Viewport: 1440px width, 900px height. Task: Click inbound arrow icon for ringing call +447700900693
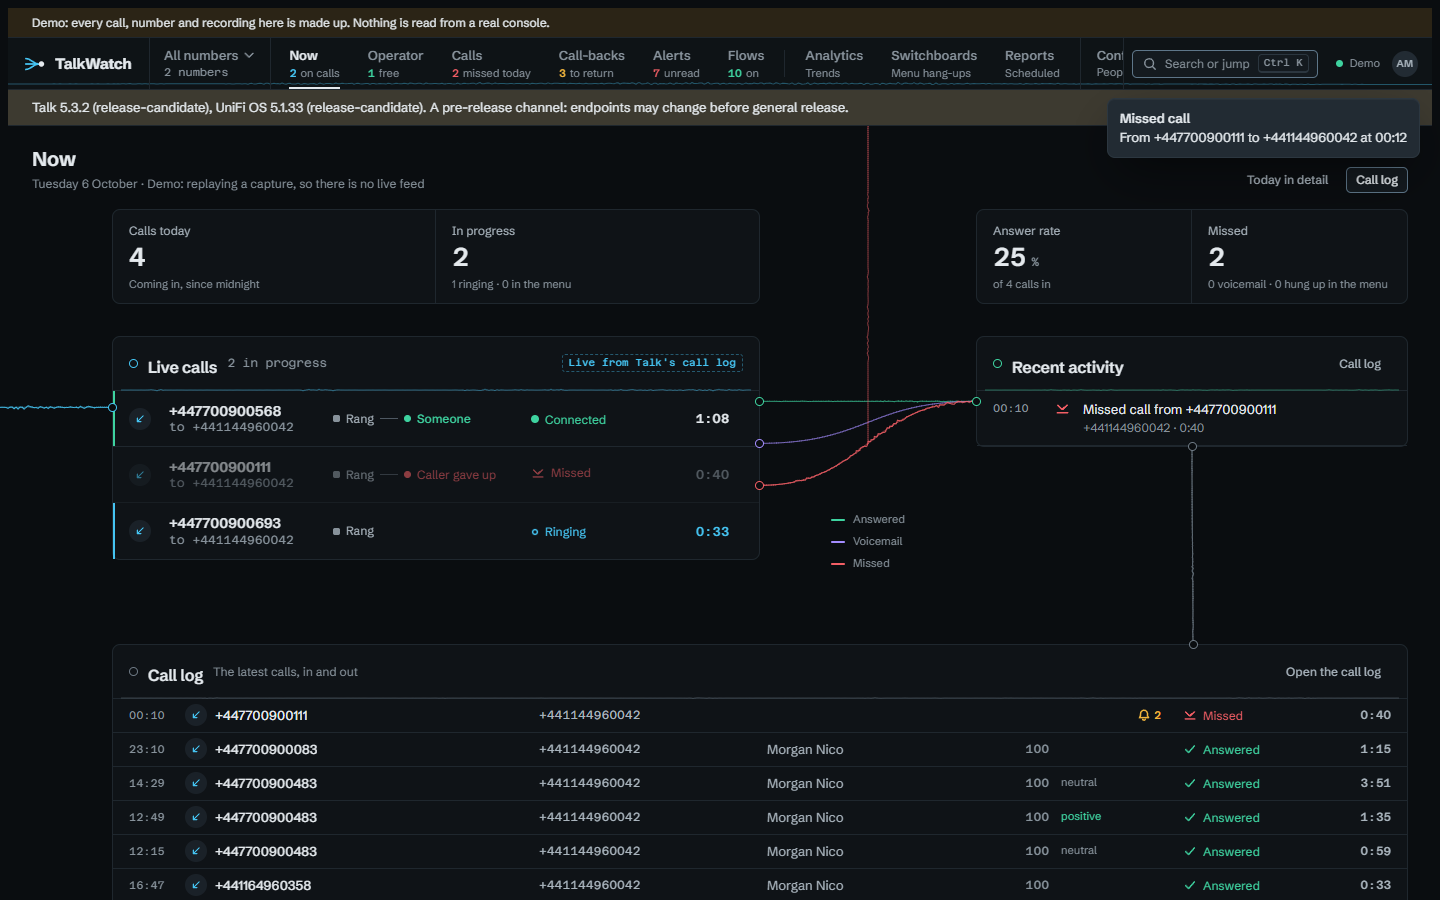(x=140, y=531)
